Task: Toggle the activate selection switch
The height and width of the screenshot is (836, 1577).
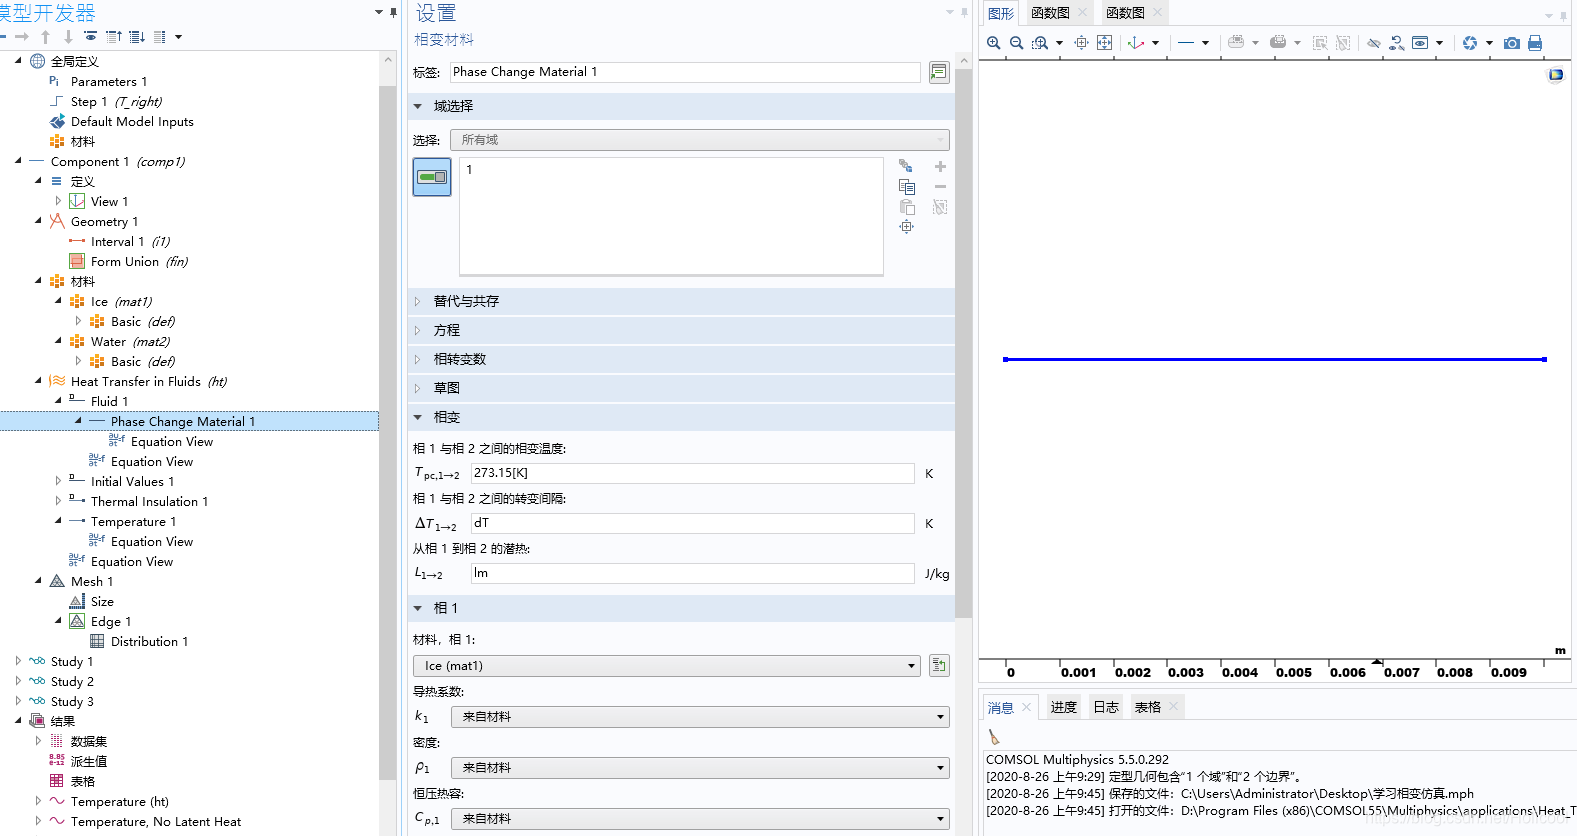Action: click(432, 177)
